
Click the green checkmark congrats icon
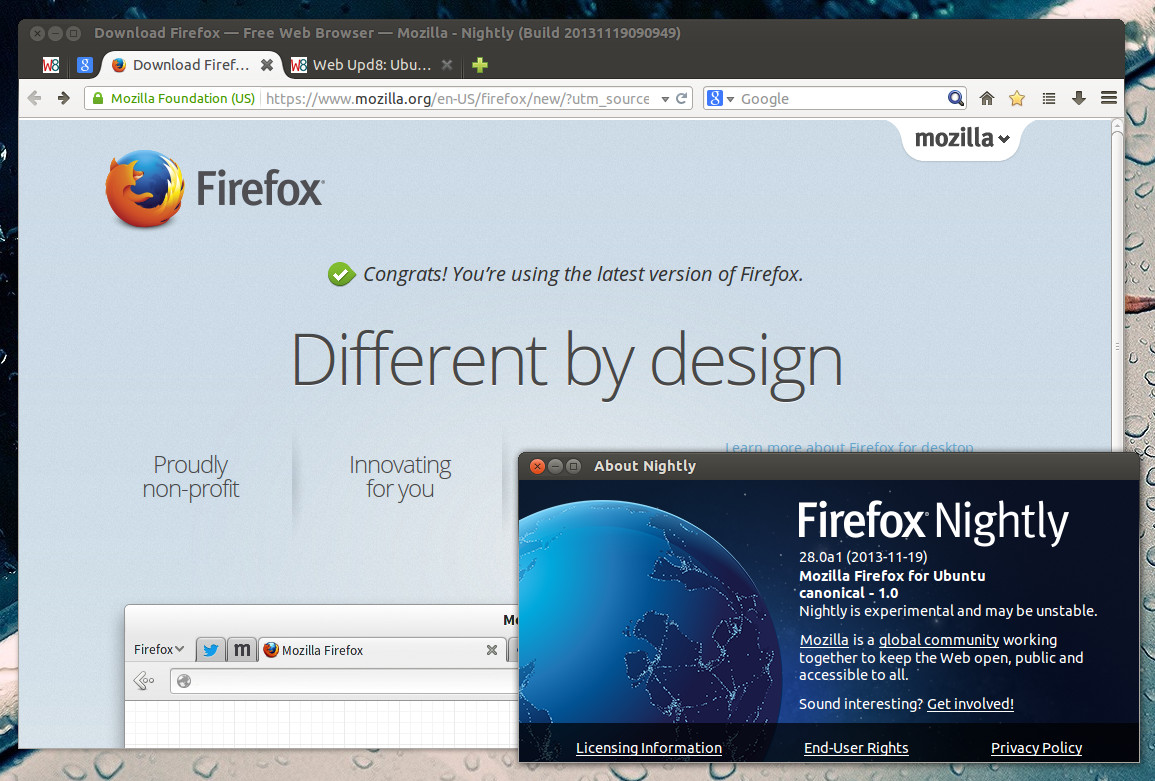coord(341,274)
